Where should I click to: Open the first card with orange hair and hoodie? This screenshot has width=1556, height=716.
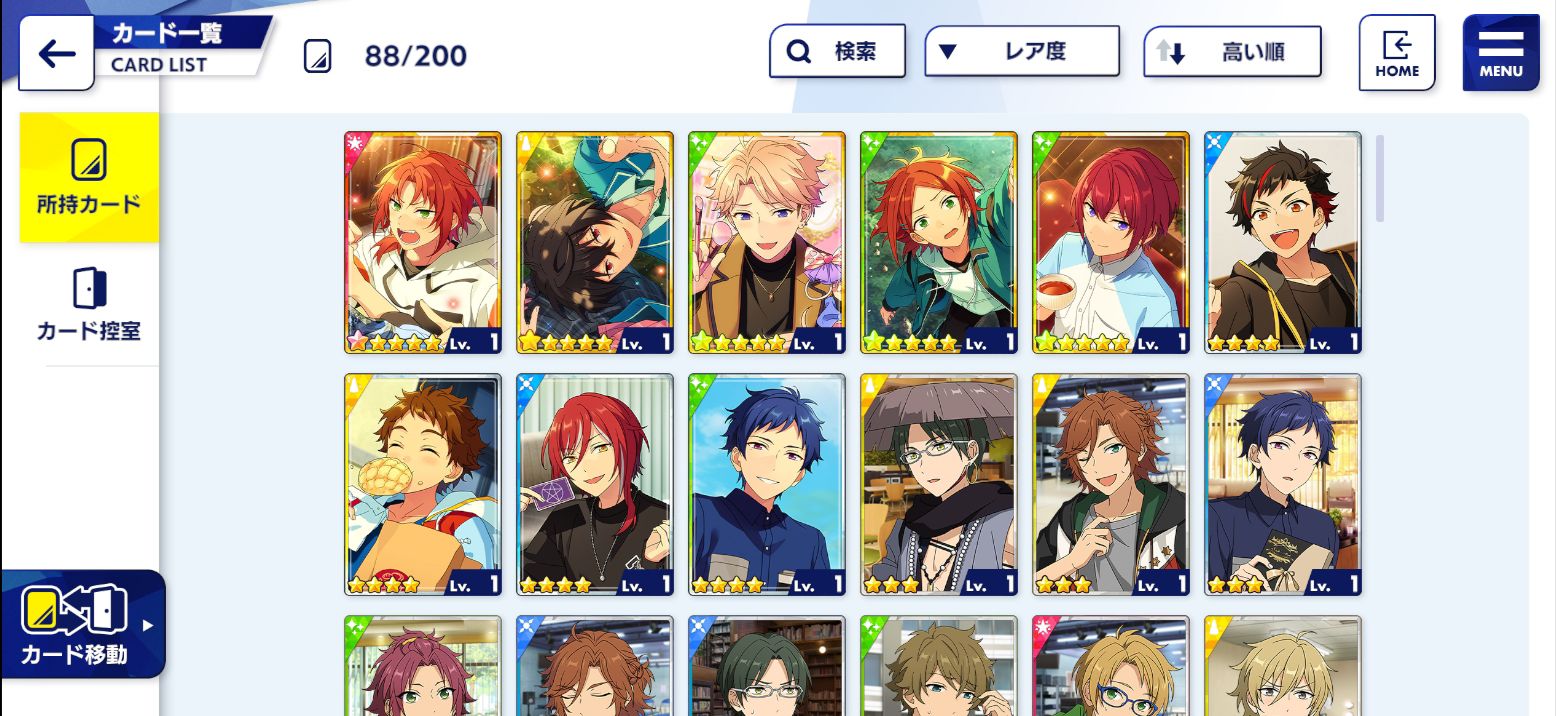click(x=423, y=242)
